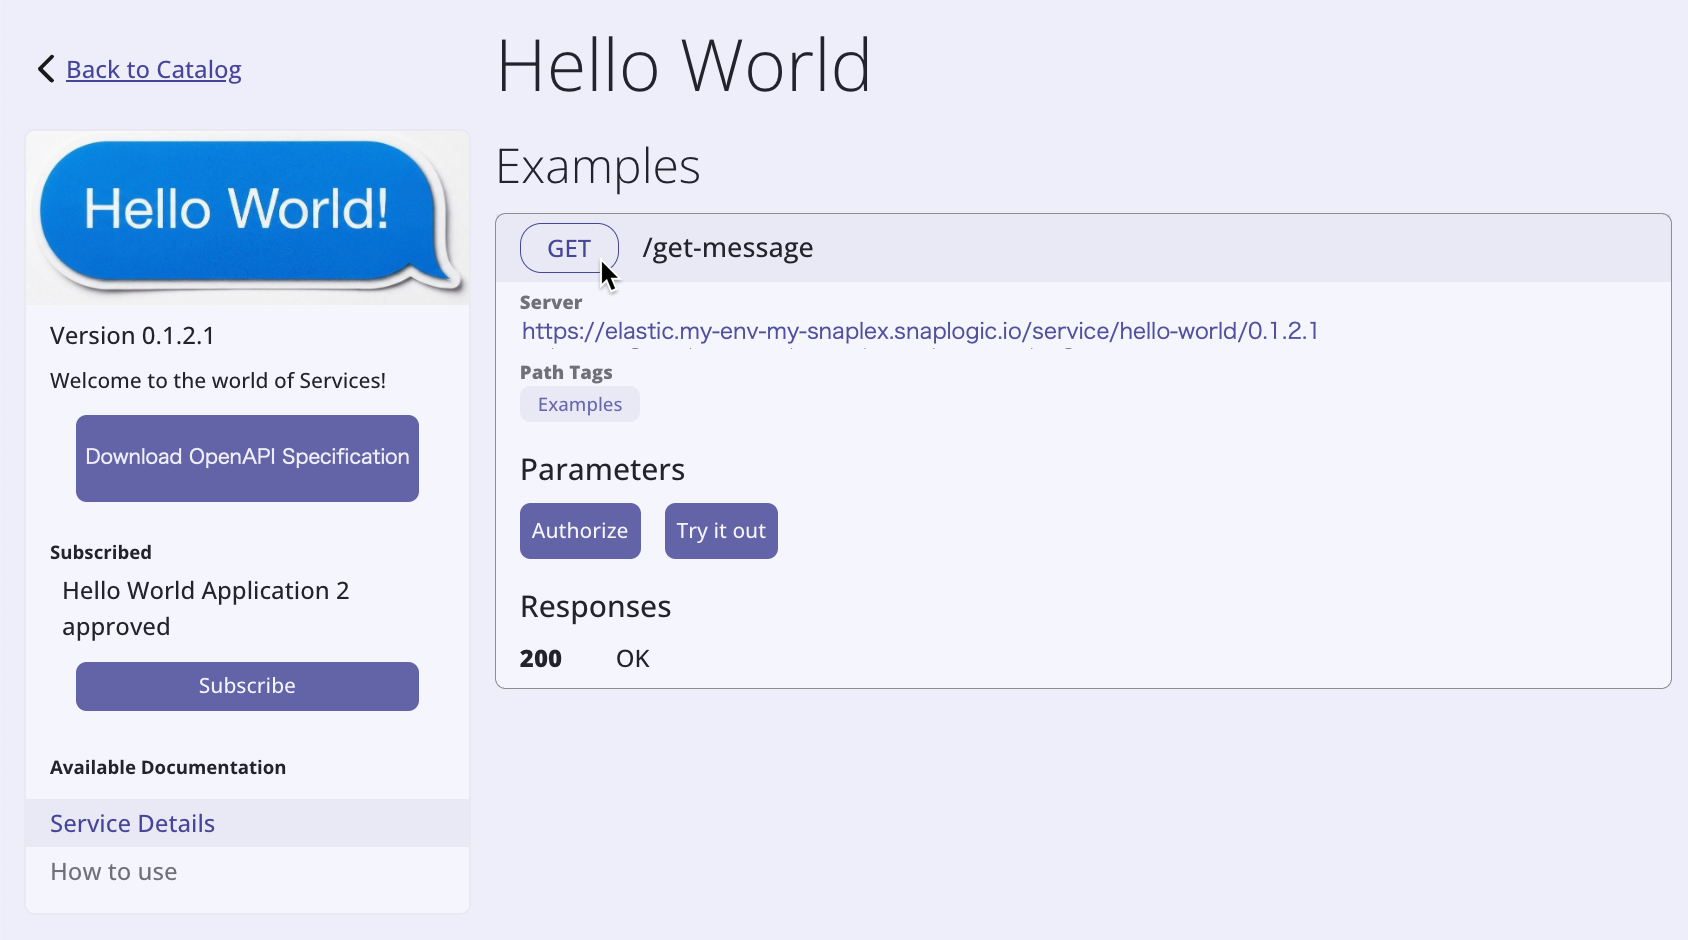Click the Parameters heading
Viewport: 1688px width, 940px height.
click(x=602, y=470)
